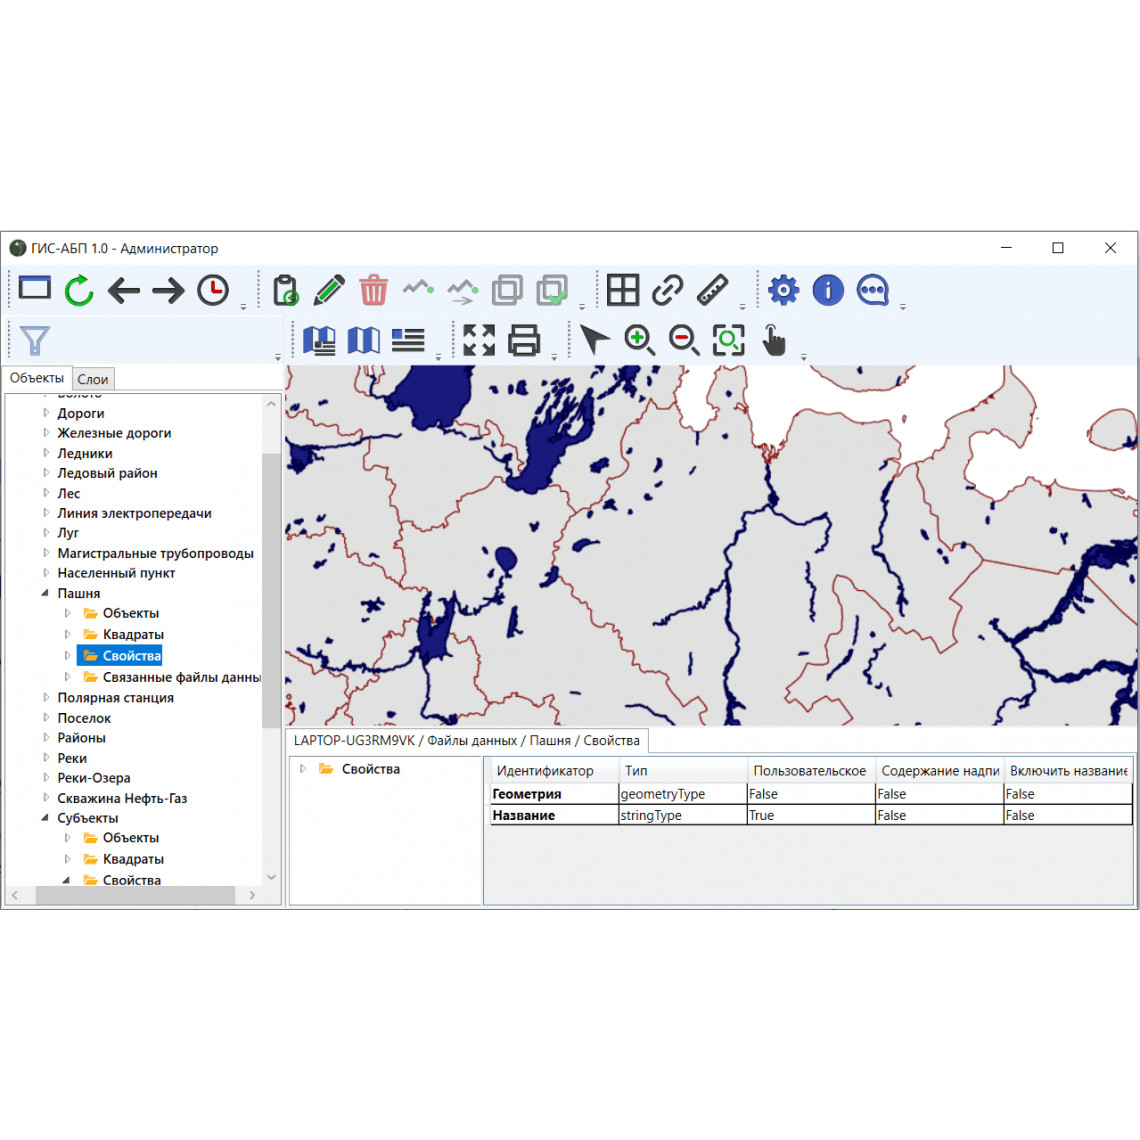Click the printer icon

pos(524,340)
